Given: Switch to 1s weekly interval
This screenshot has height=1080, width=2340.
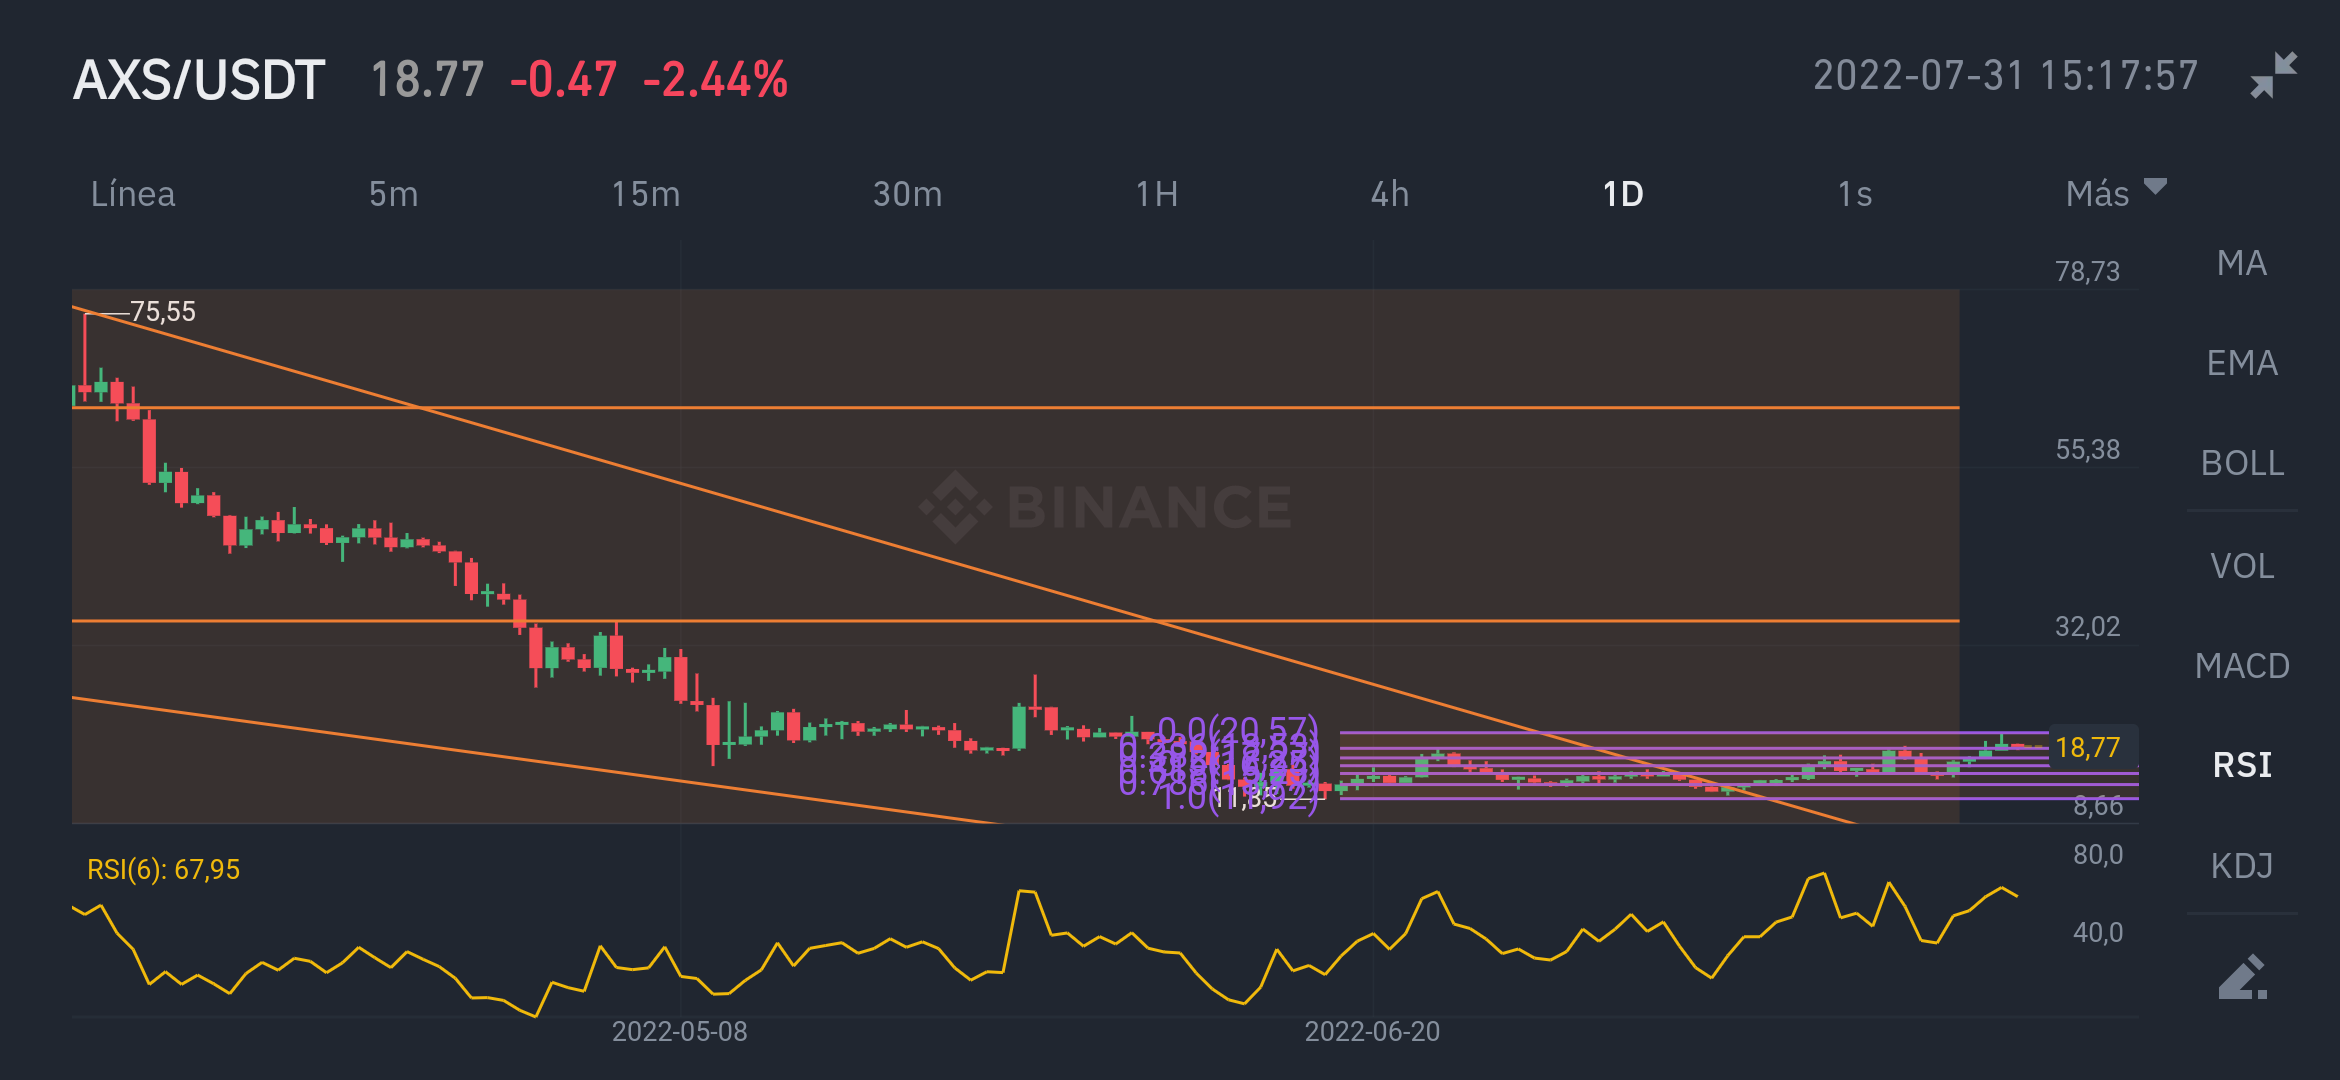Looking at the screenshot, I should point(1855,194).
